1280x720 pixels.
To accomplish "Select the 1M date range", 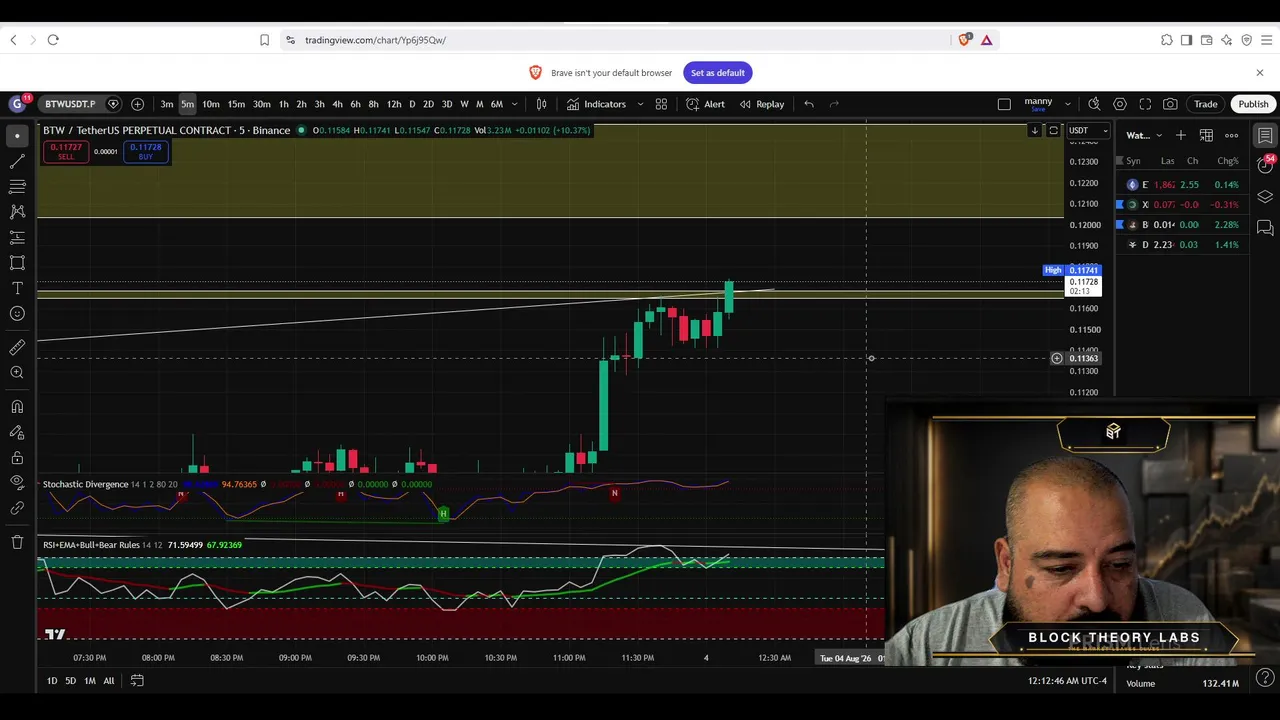I will 90,681.
